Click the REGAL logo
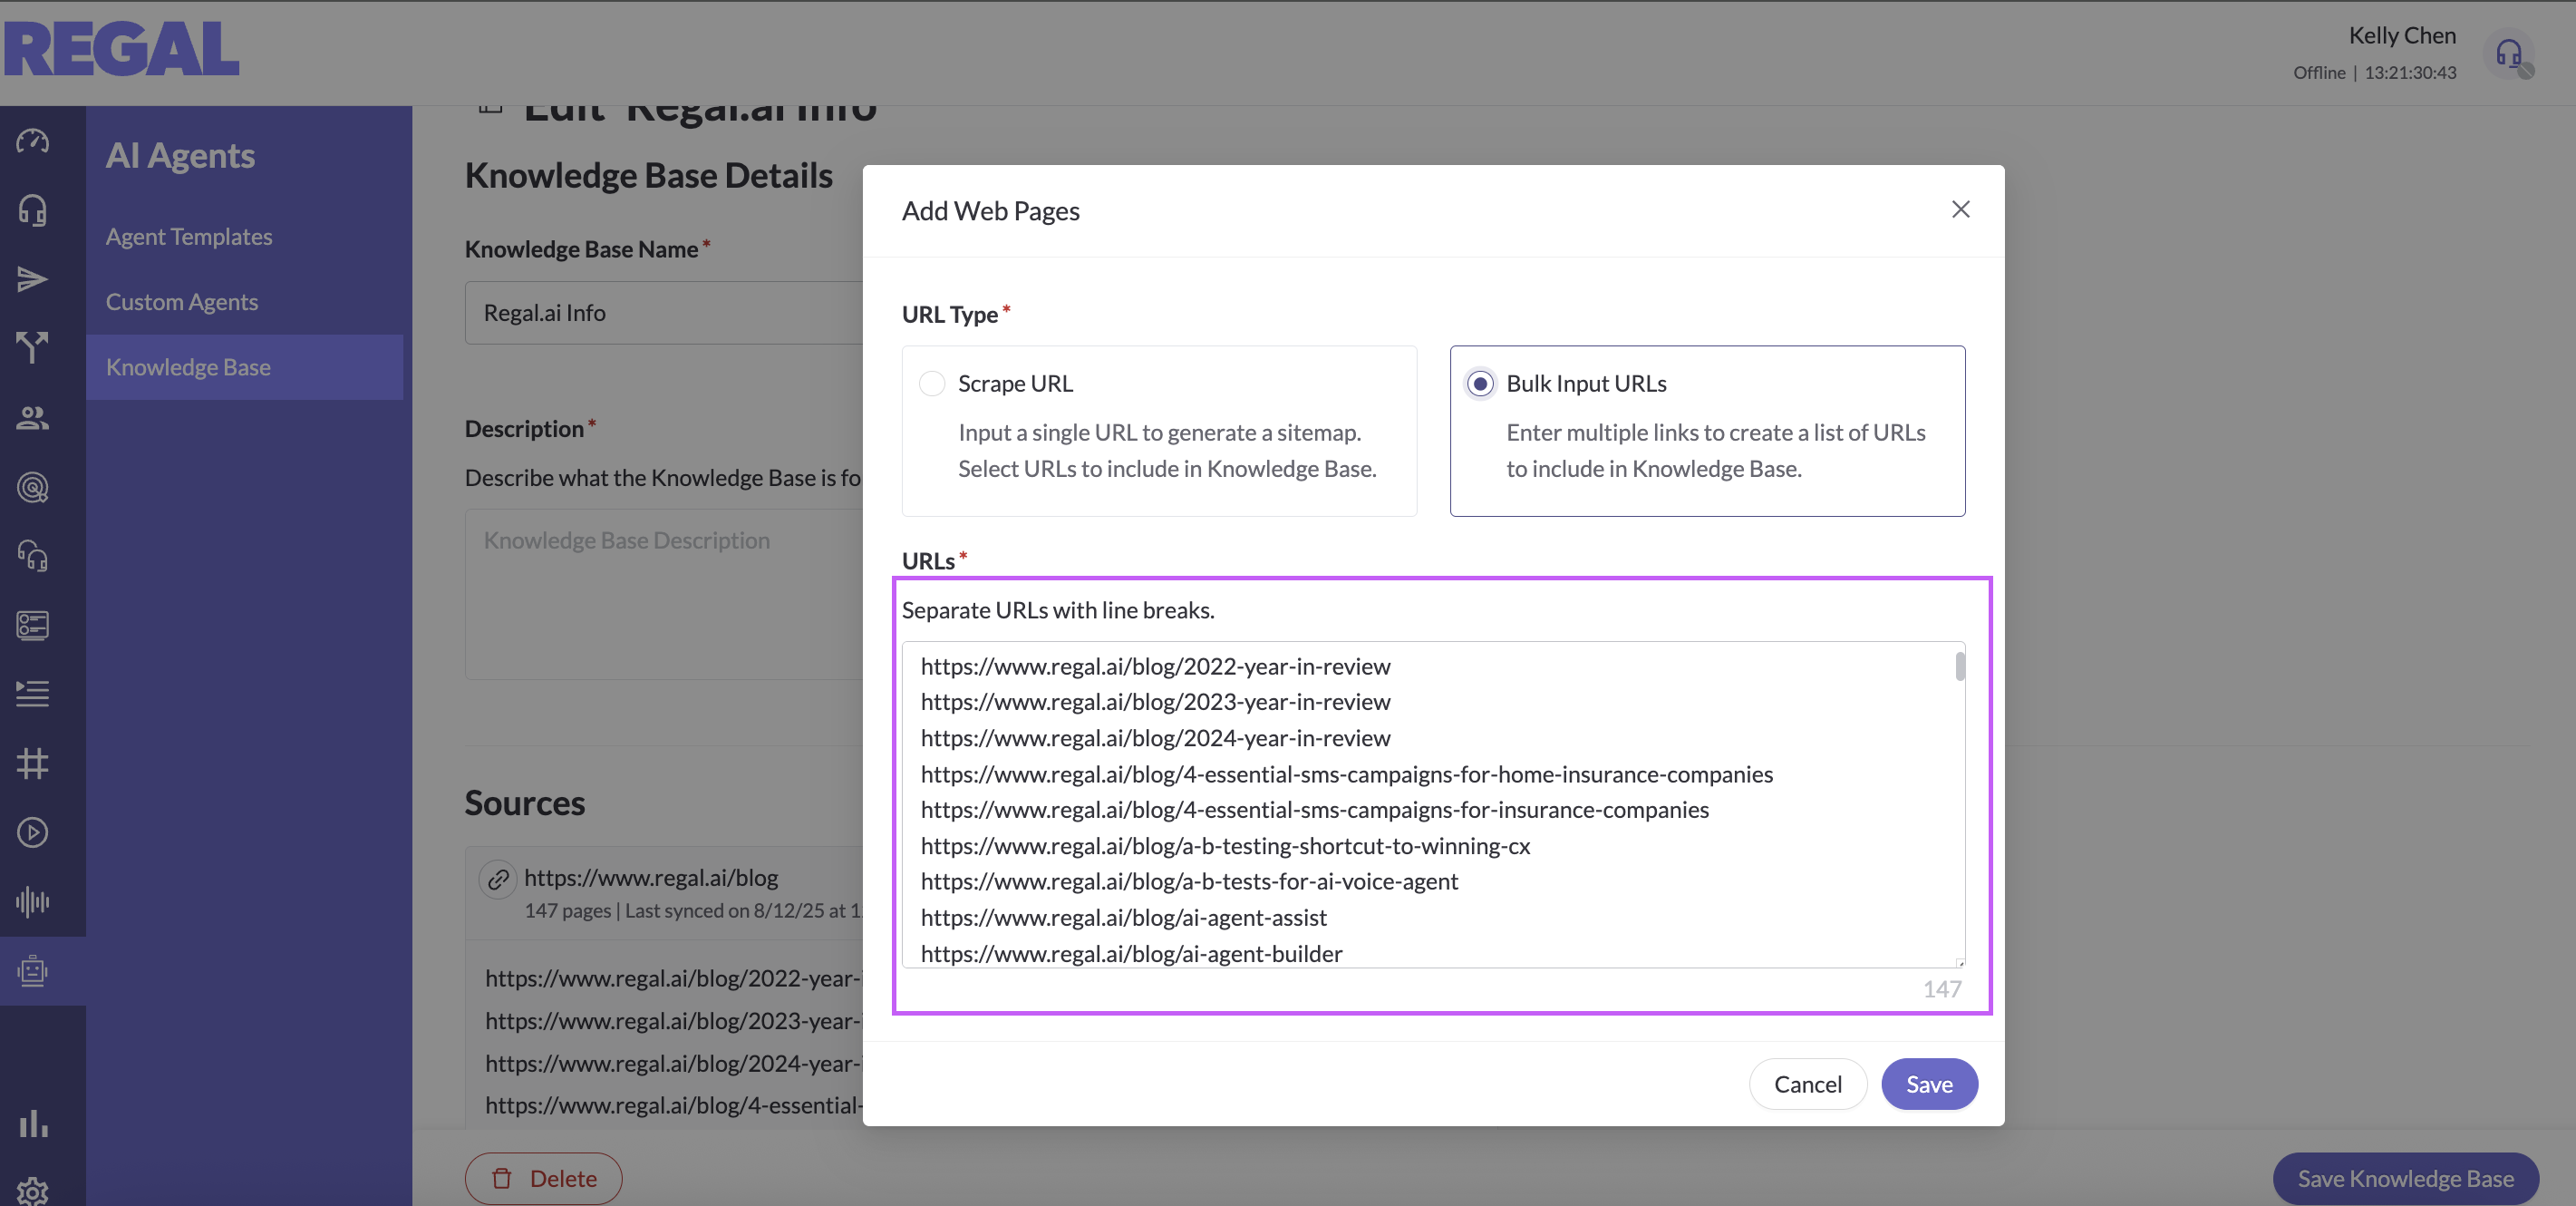2576x1206 pixels. click(x=121, y=49)
